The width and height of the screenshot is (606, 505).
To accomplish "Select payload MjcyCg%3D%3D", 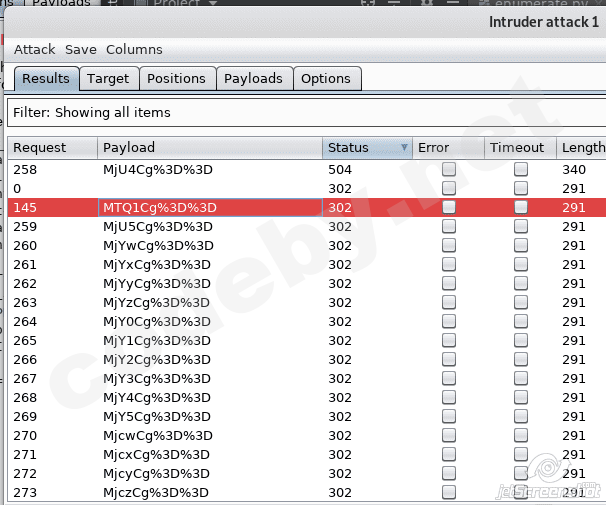I will click(156, 473).
